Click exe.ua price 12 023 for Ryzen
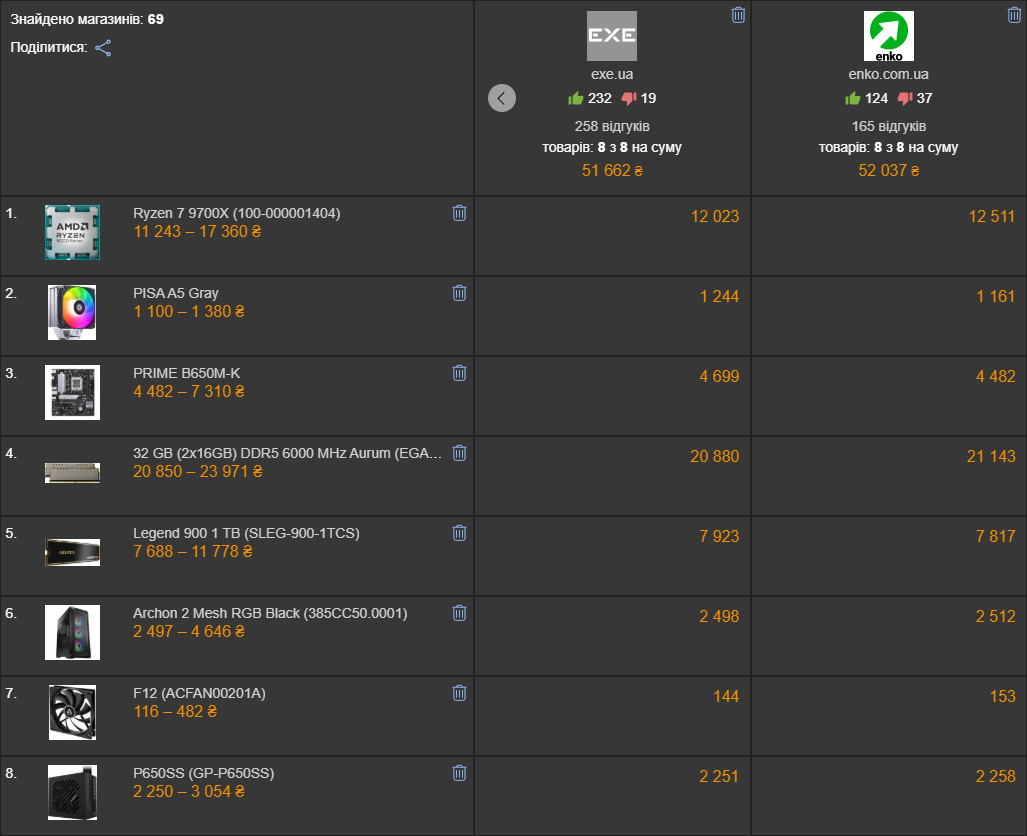This screenshot has width=1027, height=836. pos(715,216)
